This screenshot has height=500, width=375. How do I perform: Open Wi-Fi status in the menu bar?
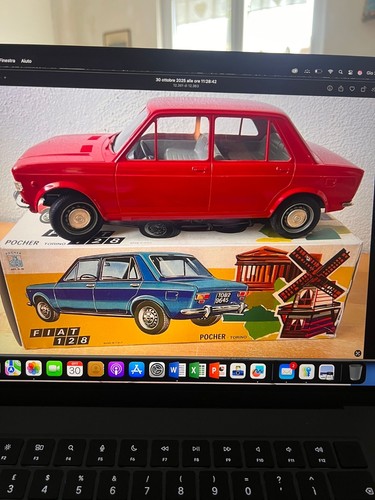(330, 71)
